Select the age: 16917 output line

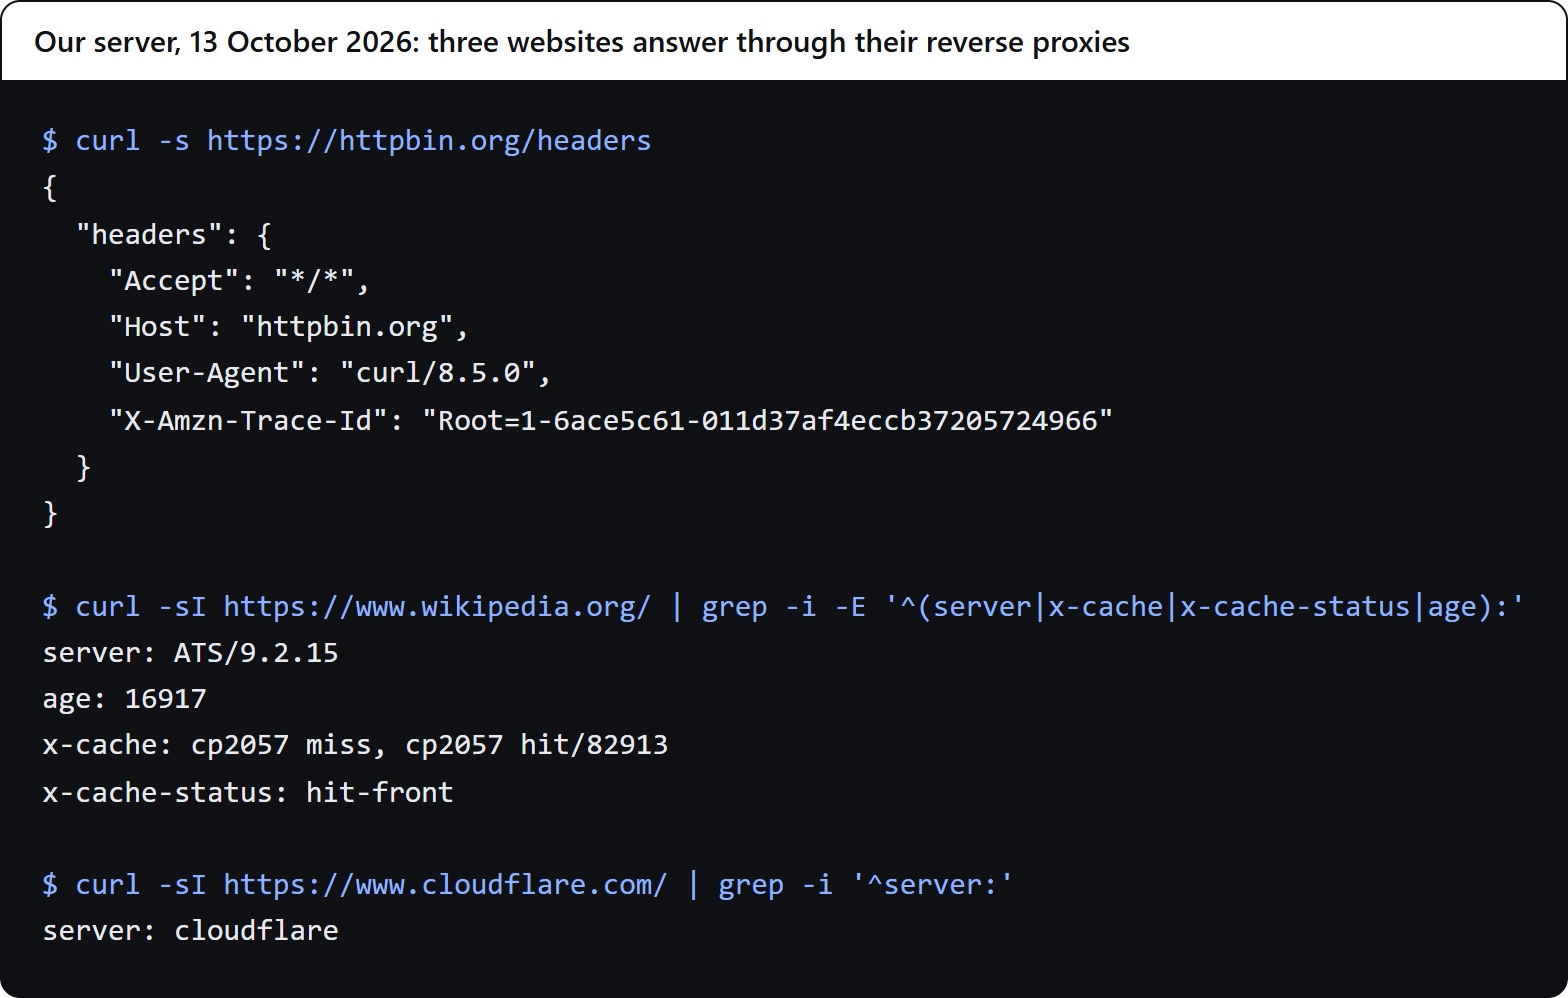(x=125, y=699)
